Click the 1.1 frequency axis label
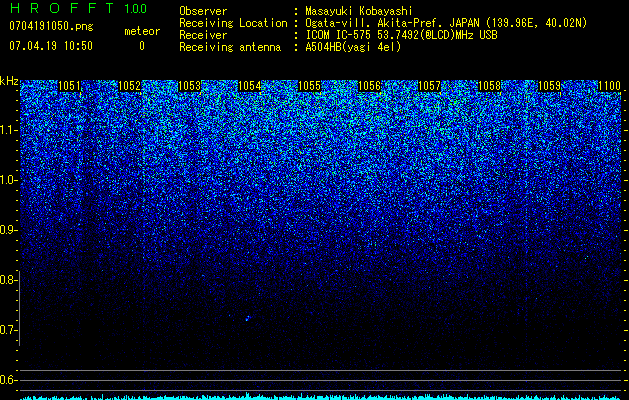629x400 pixels. 8,130
